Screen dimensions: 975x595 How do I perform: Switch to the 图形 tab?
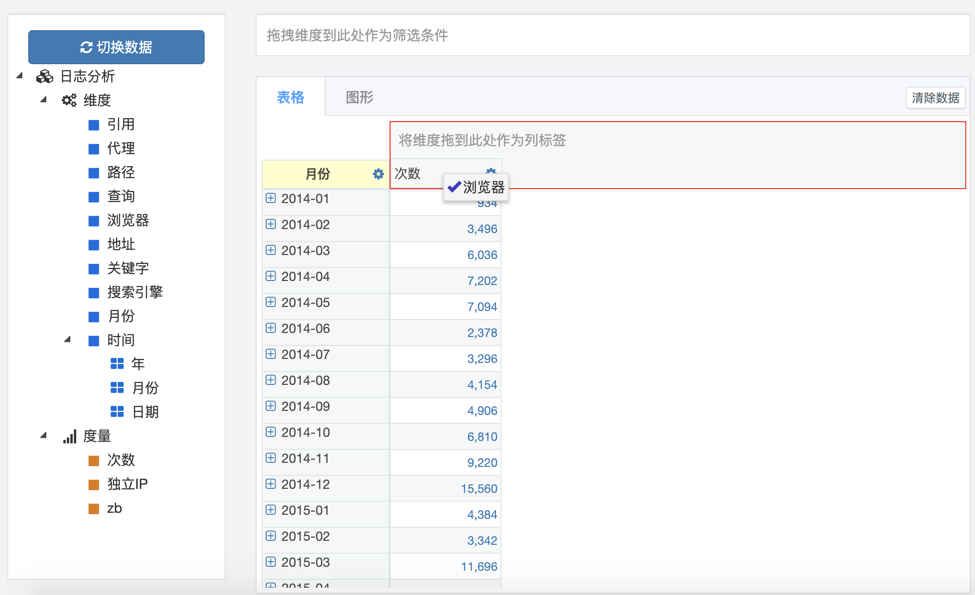coord(359,98)
